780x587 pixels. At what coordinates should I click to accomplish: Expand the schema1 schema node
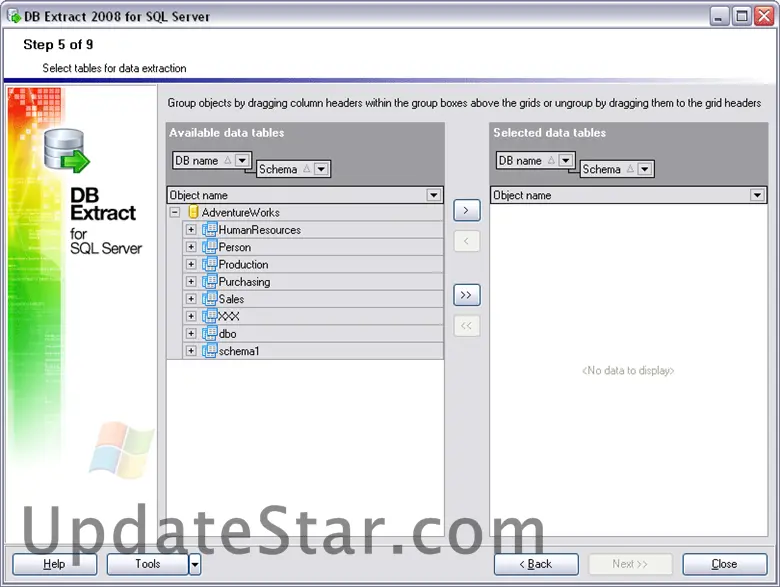pos(191,351)
